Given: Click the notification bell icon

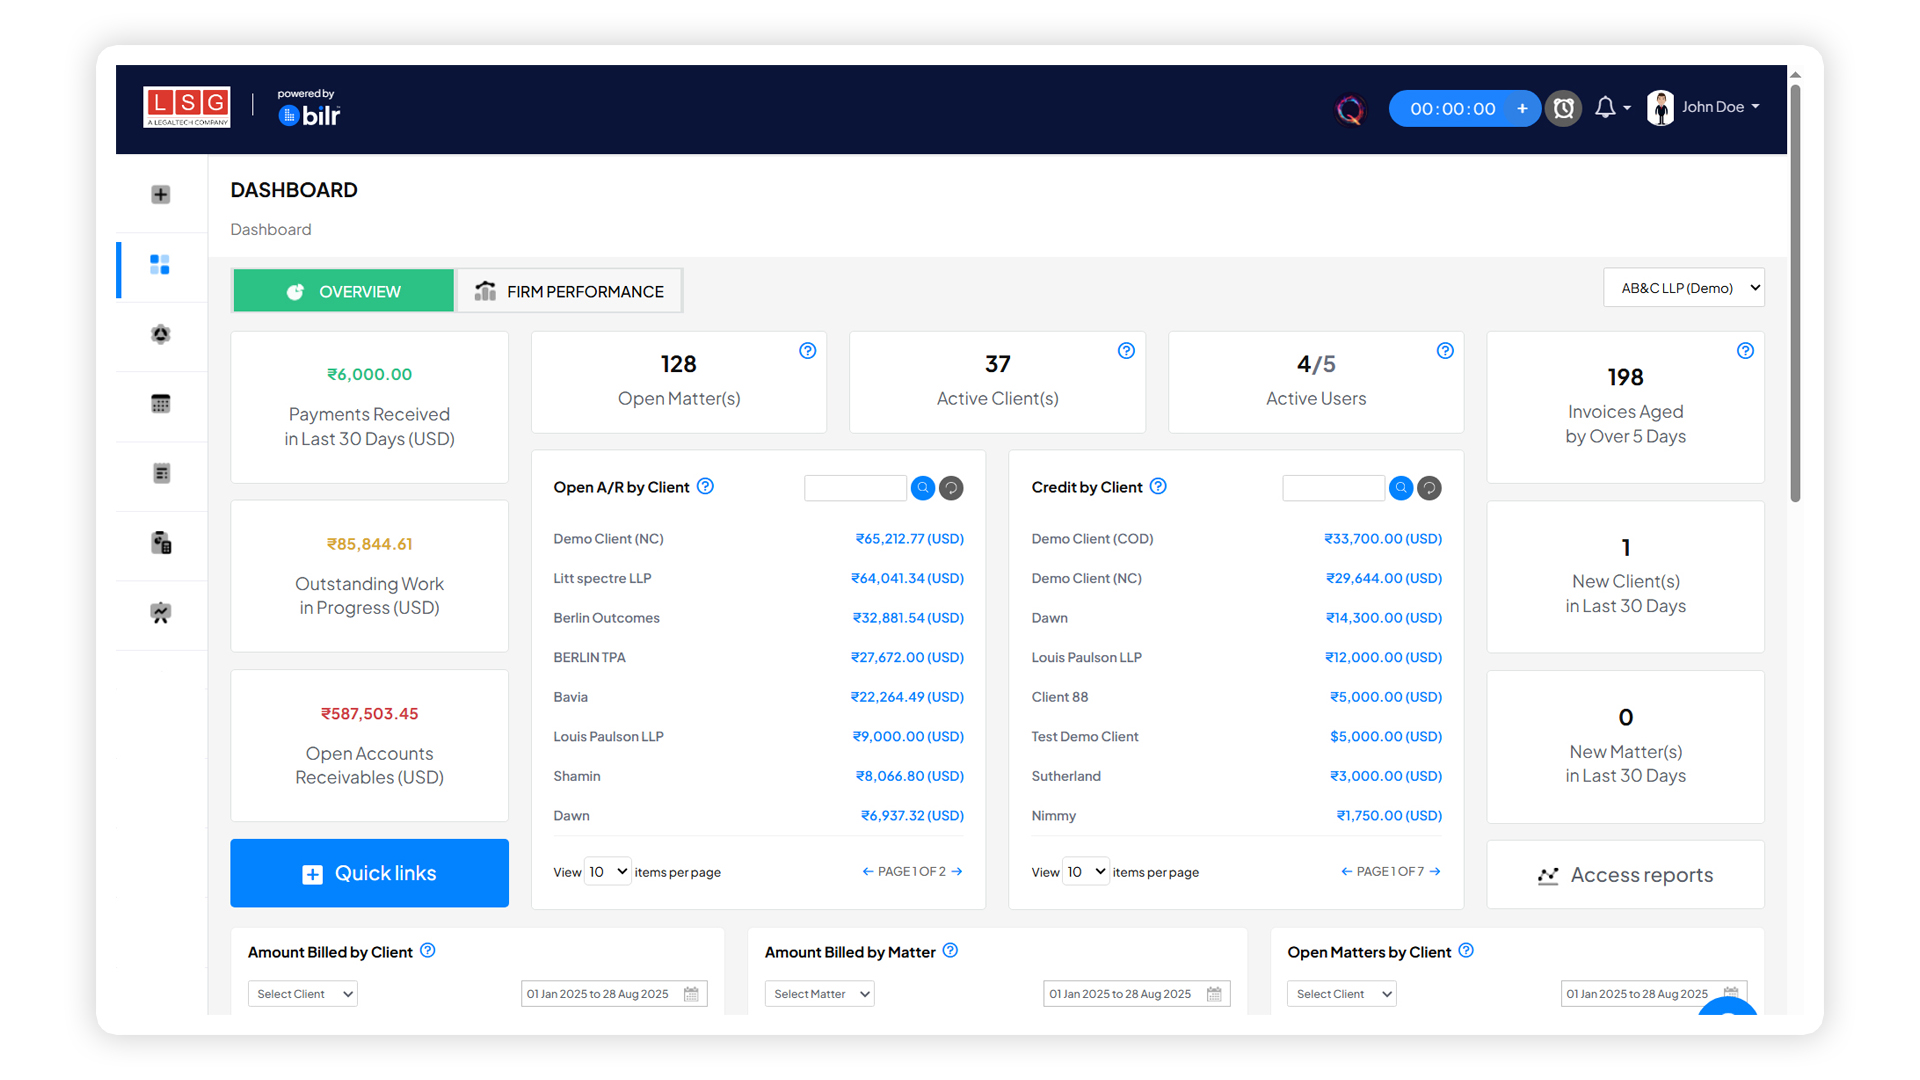Looking at the screenshot, I should coord(1605,108).
